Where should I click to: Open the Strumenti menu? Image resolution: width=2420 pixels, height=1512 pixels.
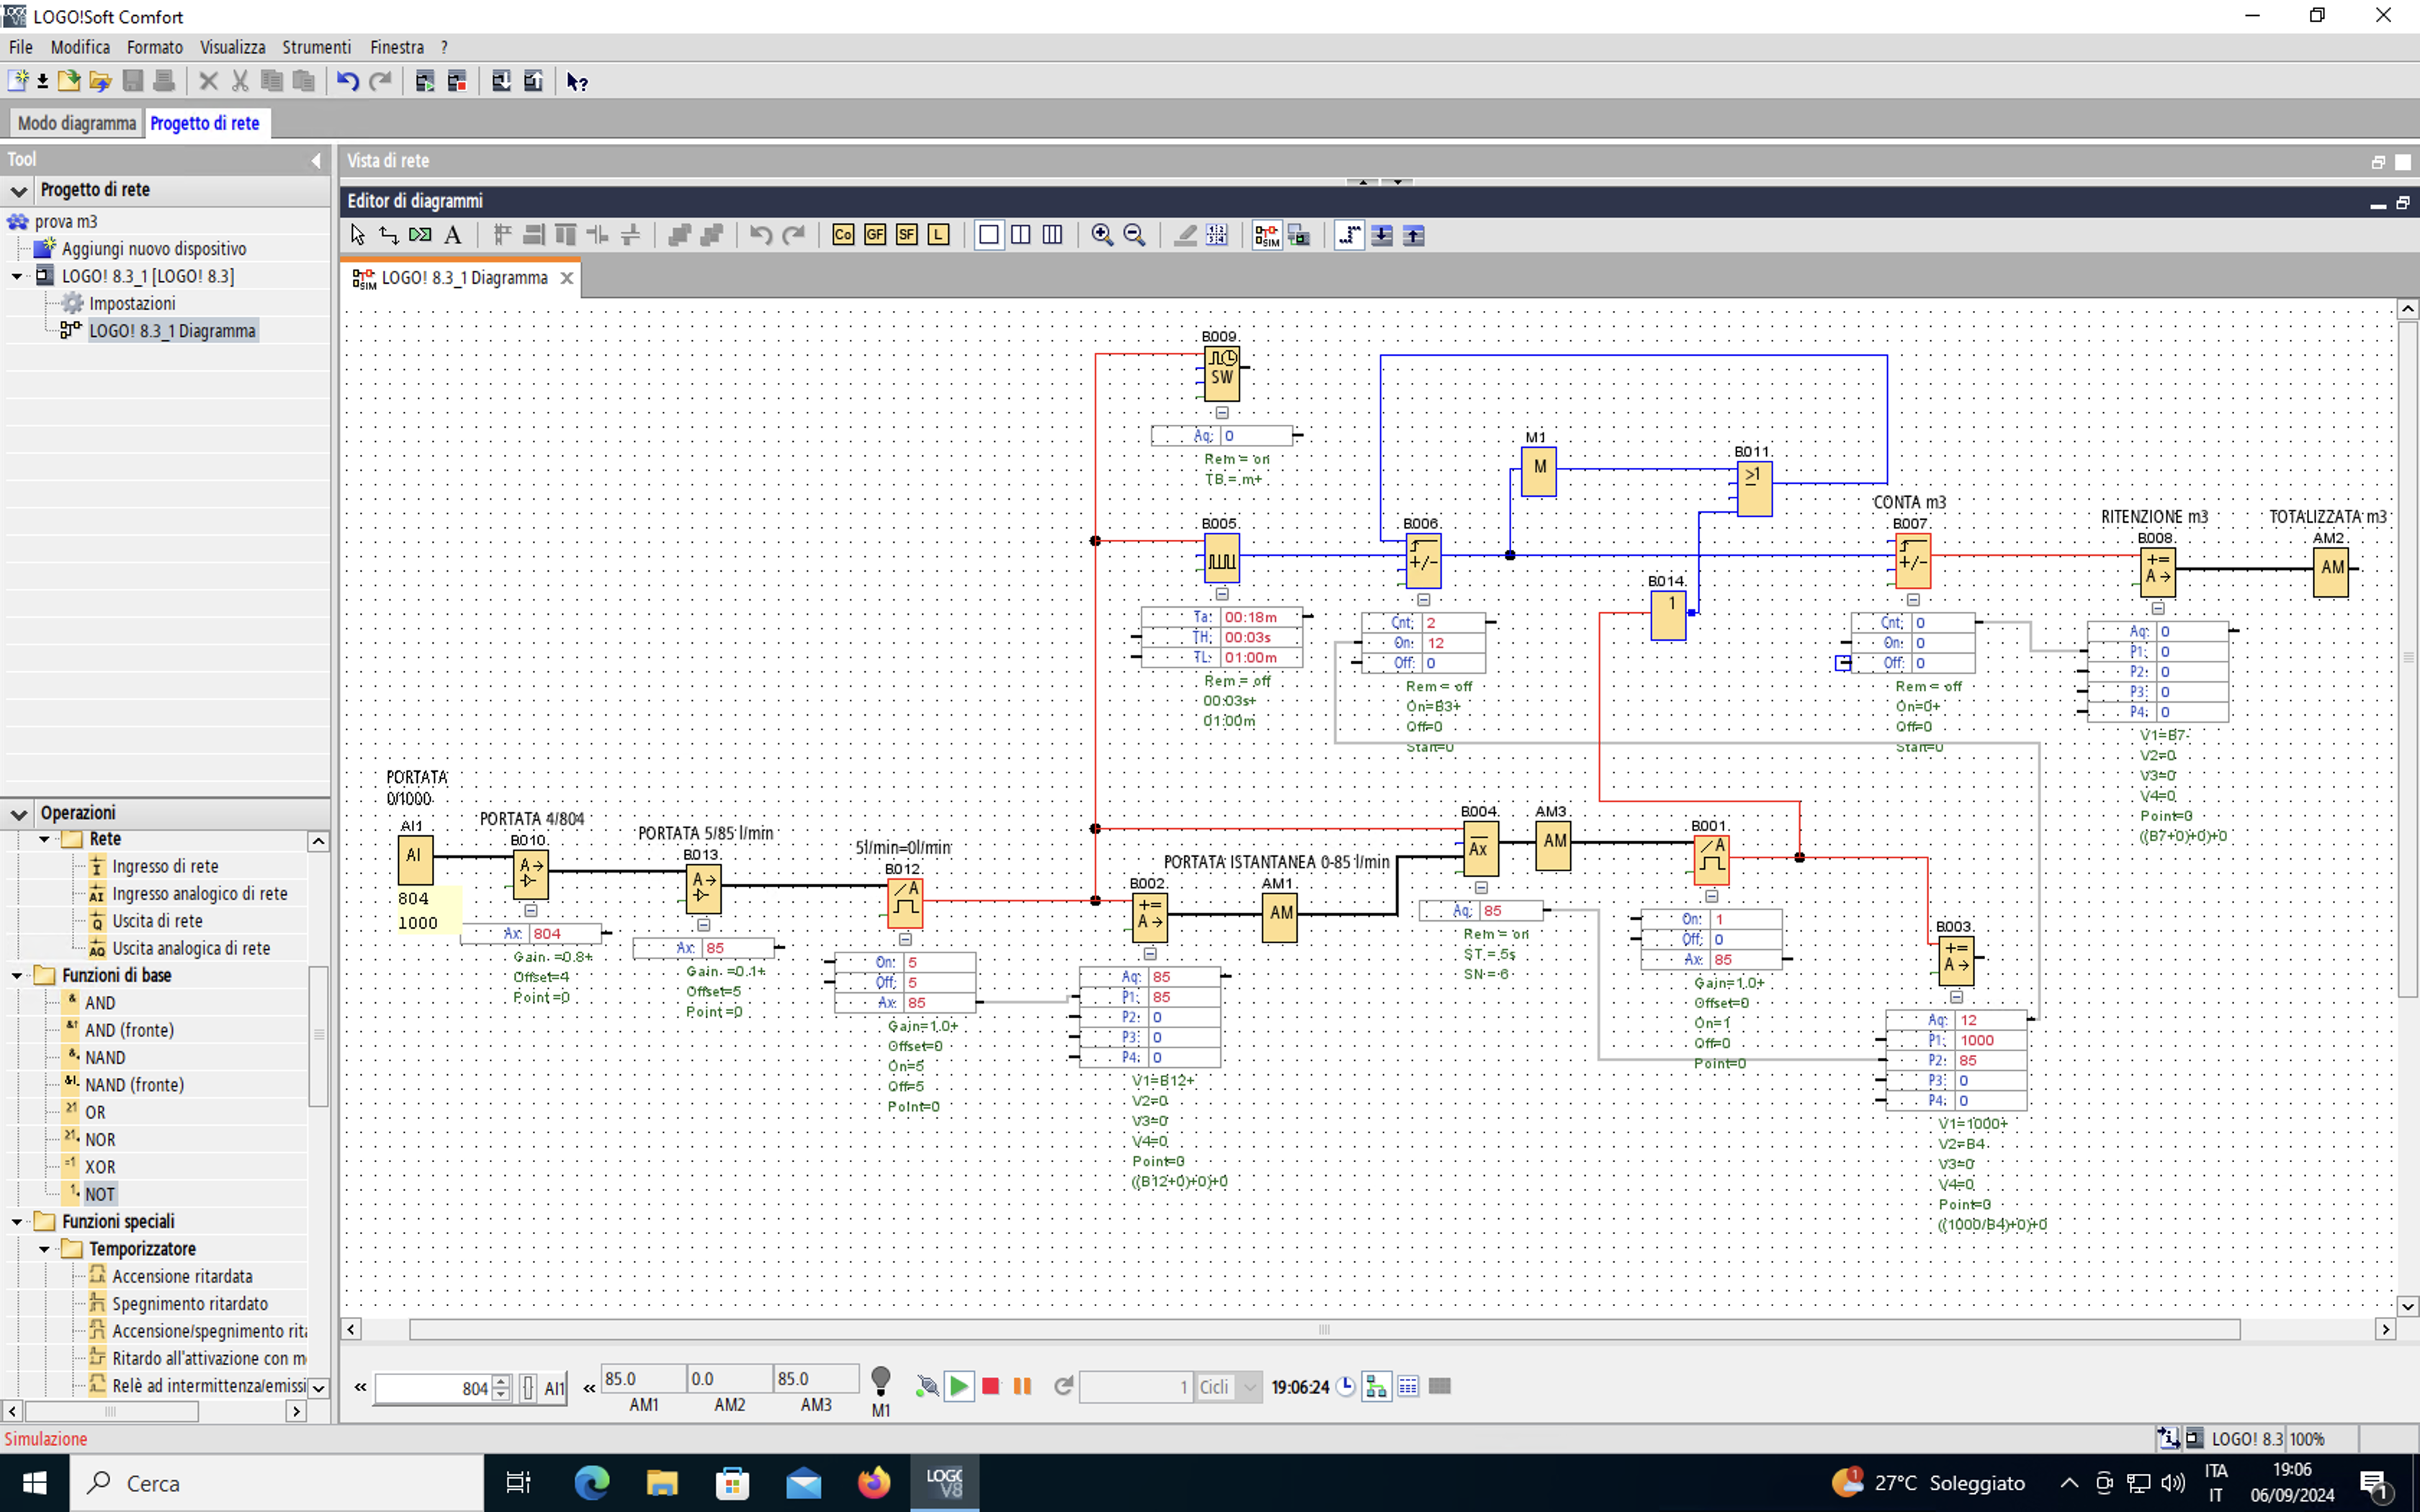tap(316, 47)
